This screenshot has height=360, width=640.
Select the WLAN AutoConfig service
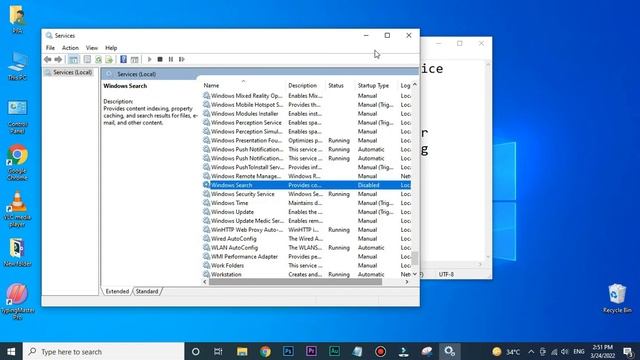(x=307, y=248)
